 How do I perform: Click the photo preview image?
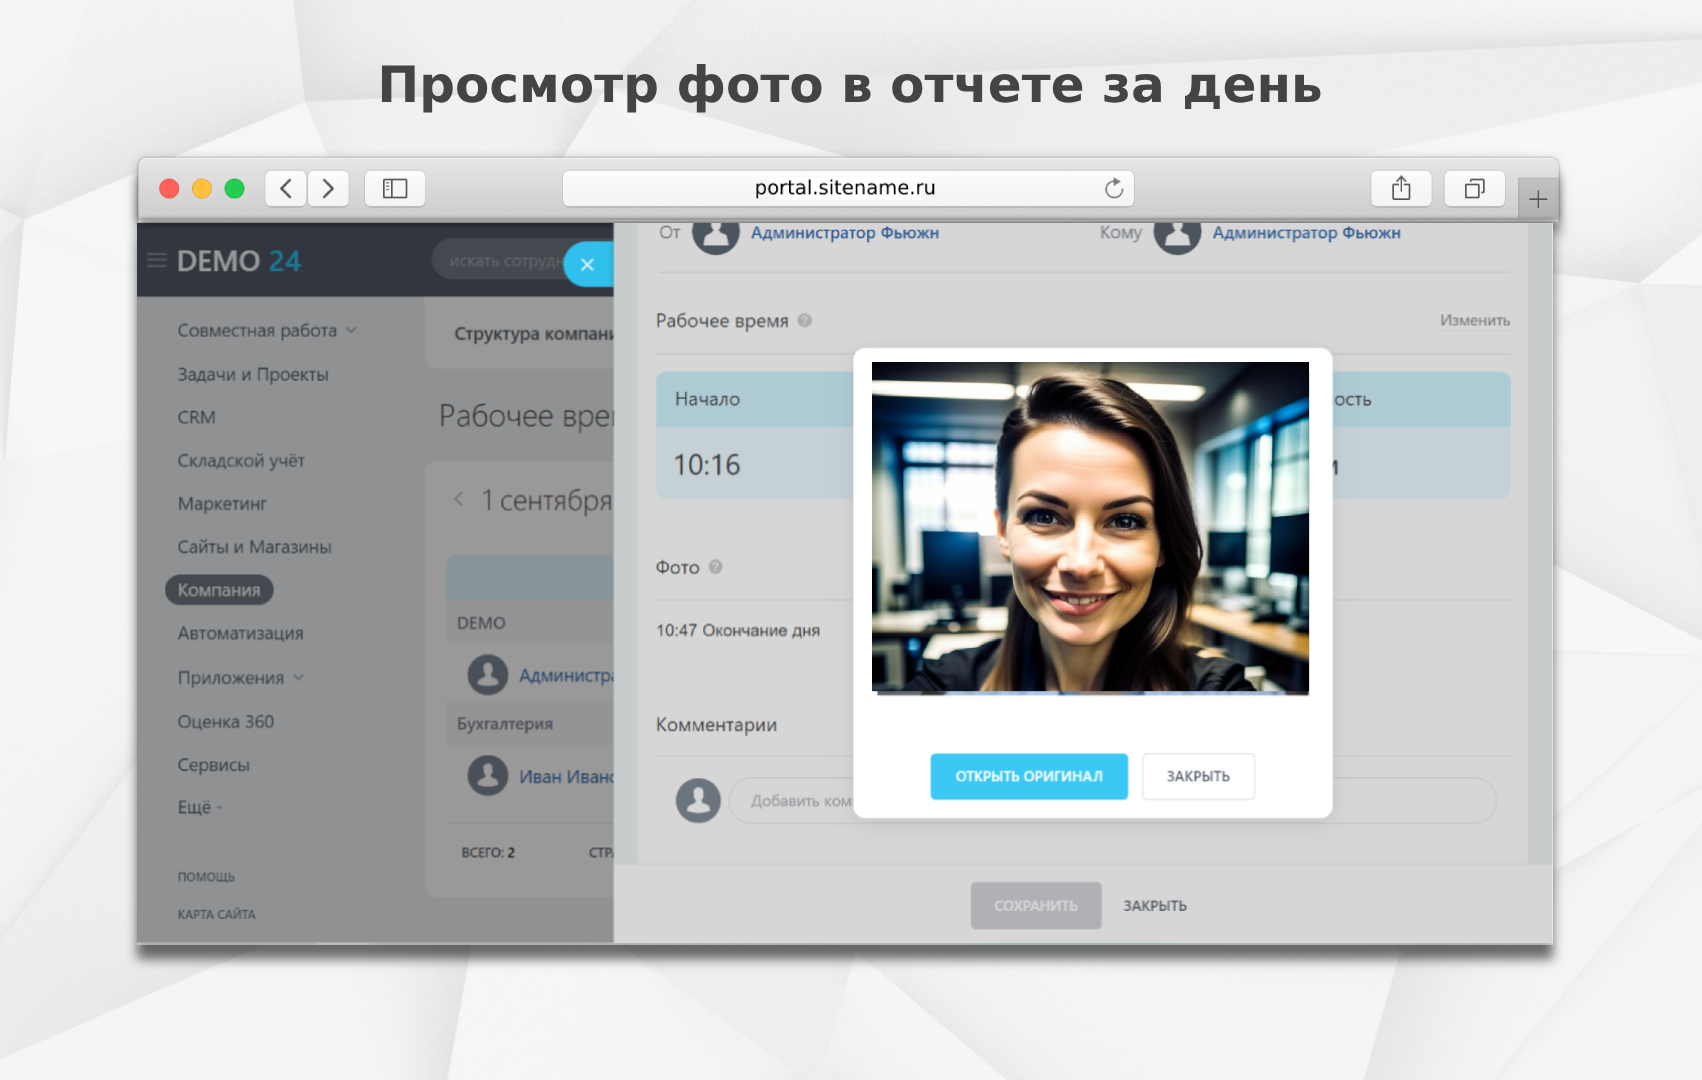1090,528
